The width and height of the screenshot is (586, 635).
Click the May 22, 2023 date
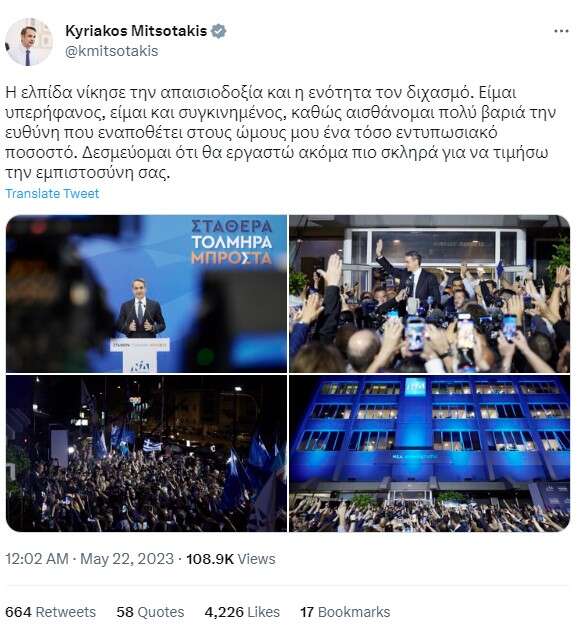[x=127, y=559]
